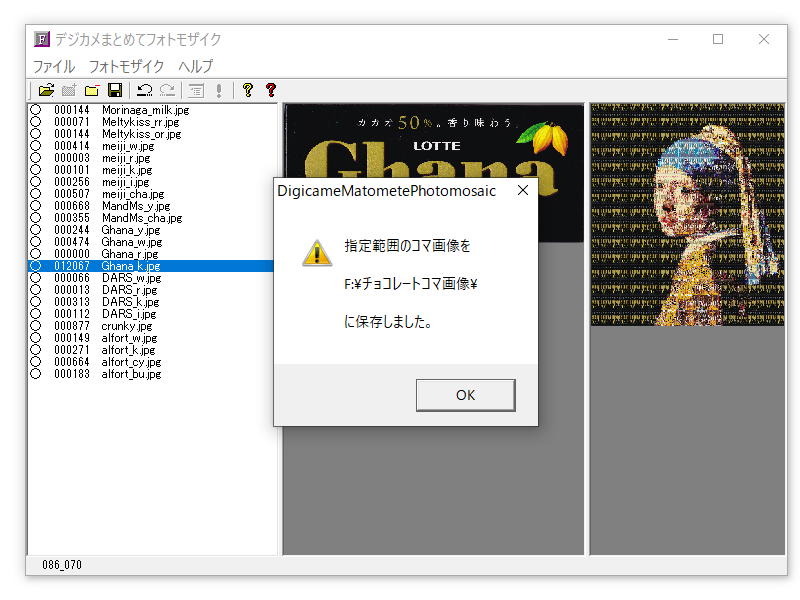Click the circle icon beside meiji_i.jpg
The image size is (800, 600).
coord(36,182)
